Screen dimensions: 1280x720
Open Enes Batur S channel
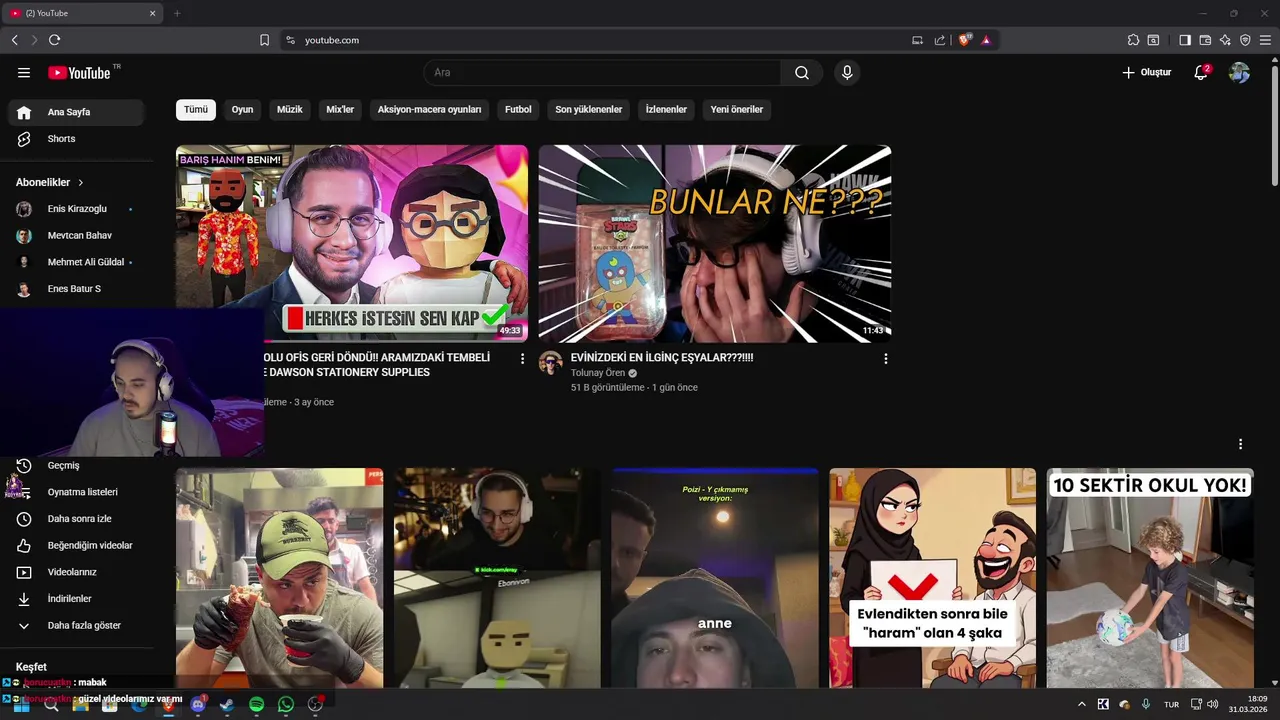click(76, 289)
